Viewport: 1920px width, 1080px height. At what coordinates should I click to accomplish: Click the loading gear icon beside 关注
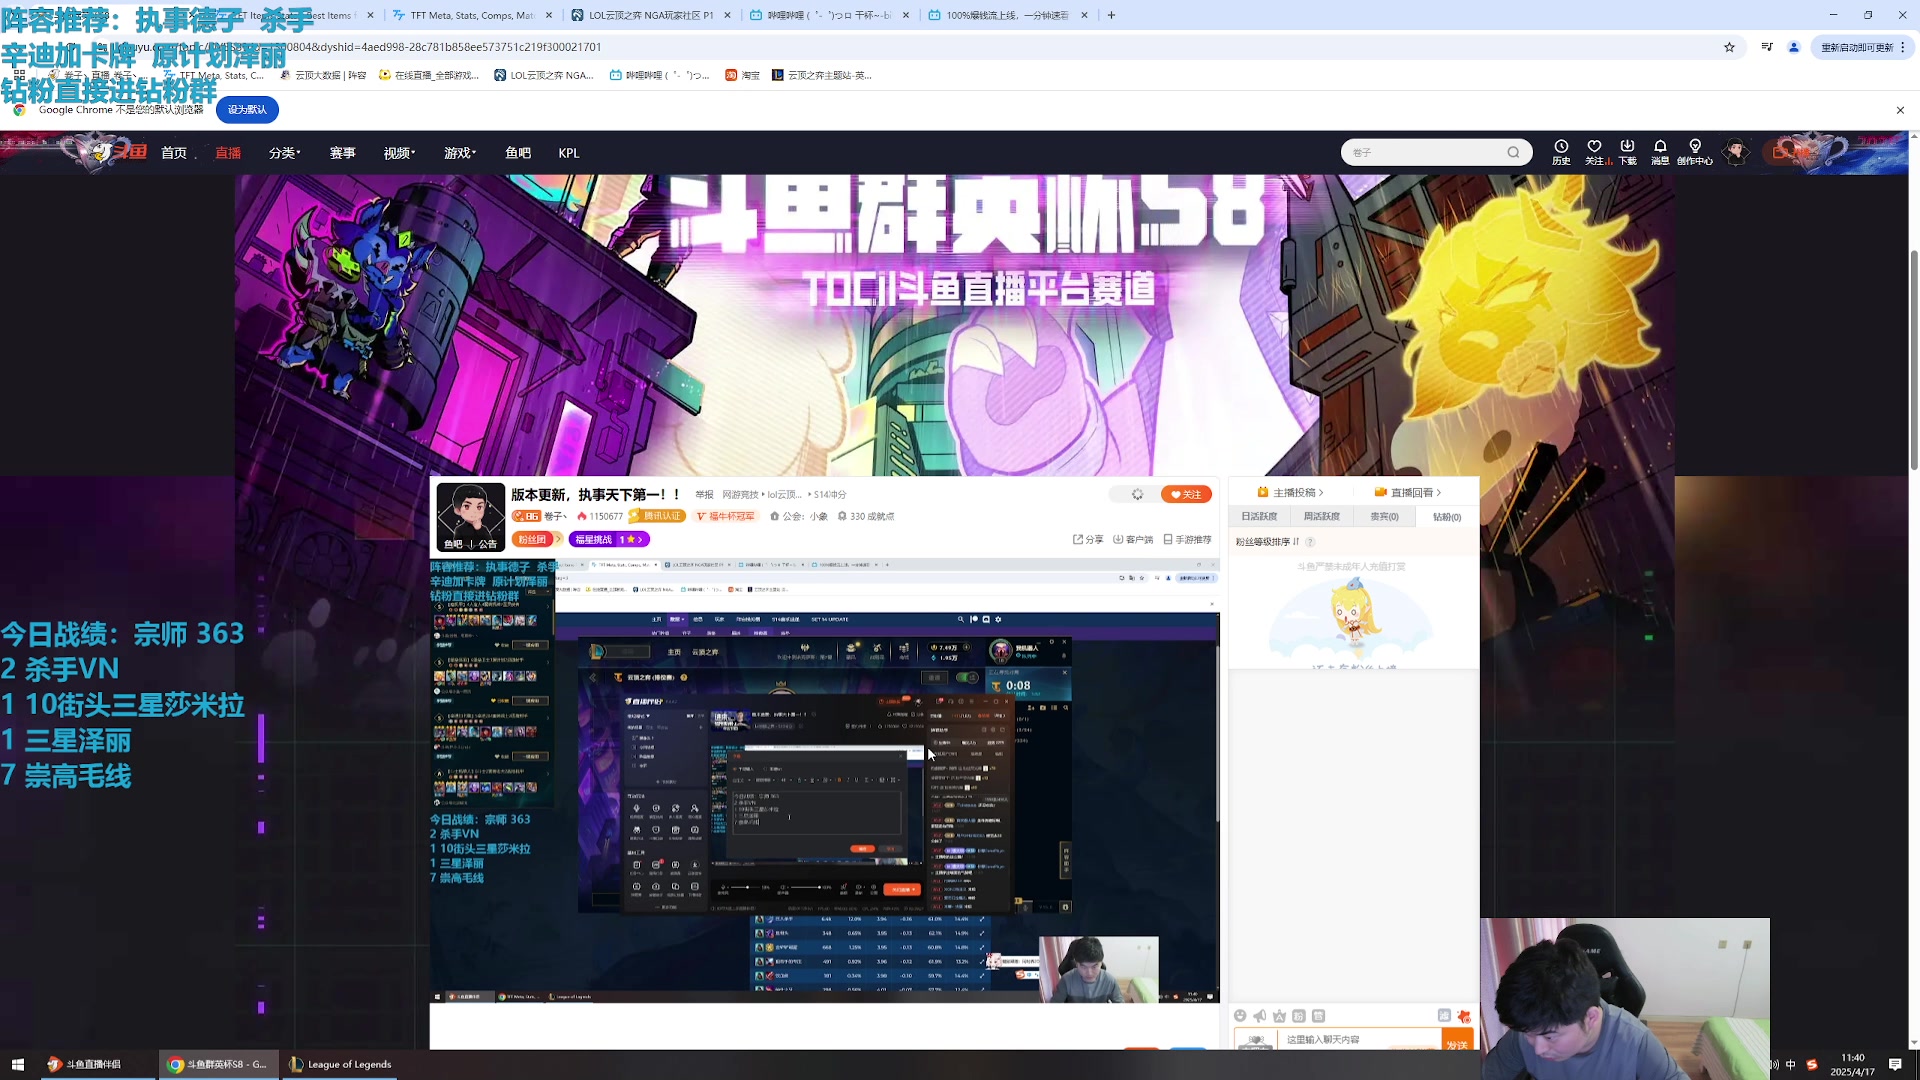click(x=1137, y=494)
